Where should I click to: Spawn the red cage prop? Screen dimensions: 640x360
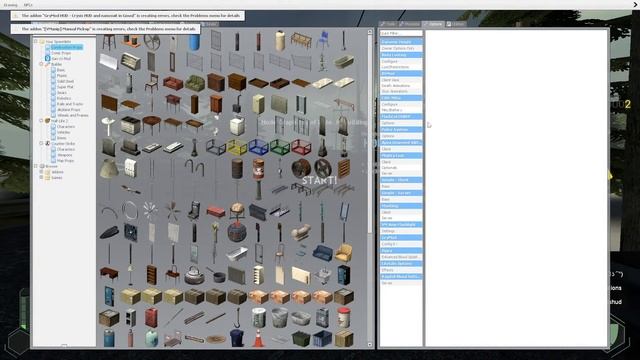pos(301,147)
